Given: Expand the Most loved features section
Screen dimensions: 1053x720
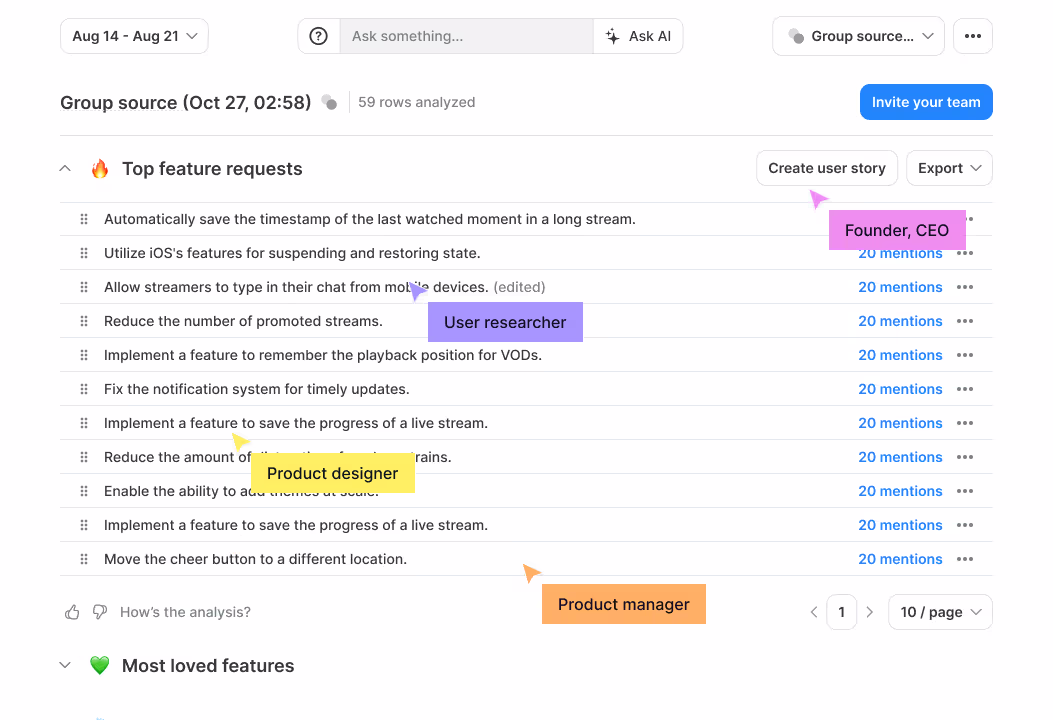Looking at the screenshot, I should [65, 666].
